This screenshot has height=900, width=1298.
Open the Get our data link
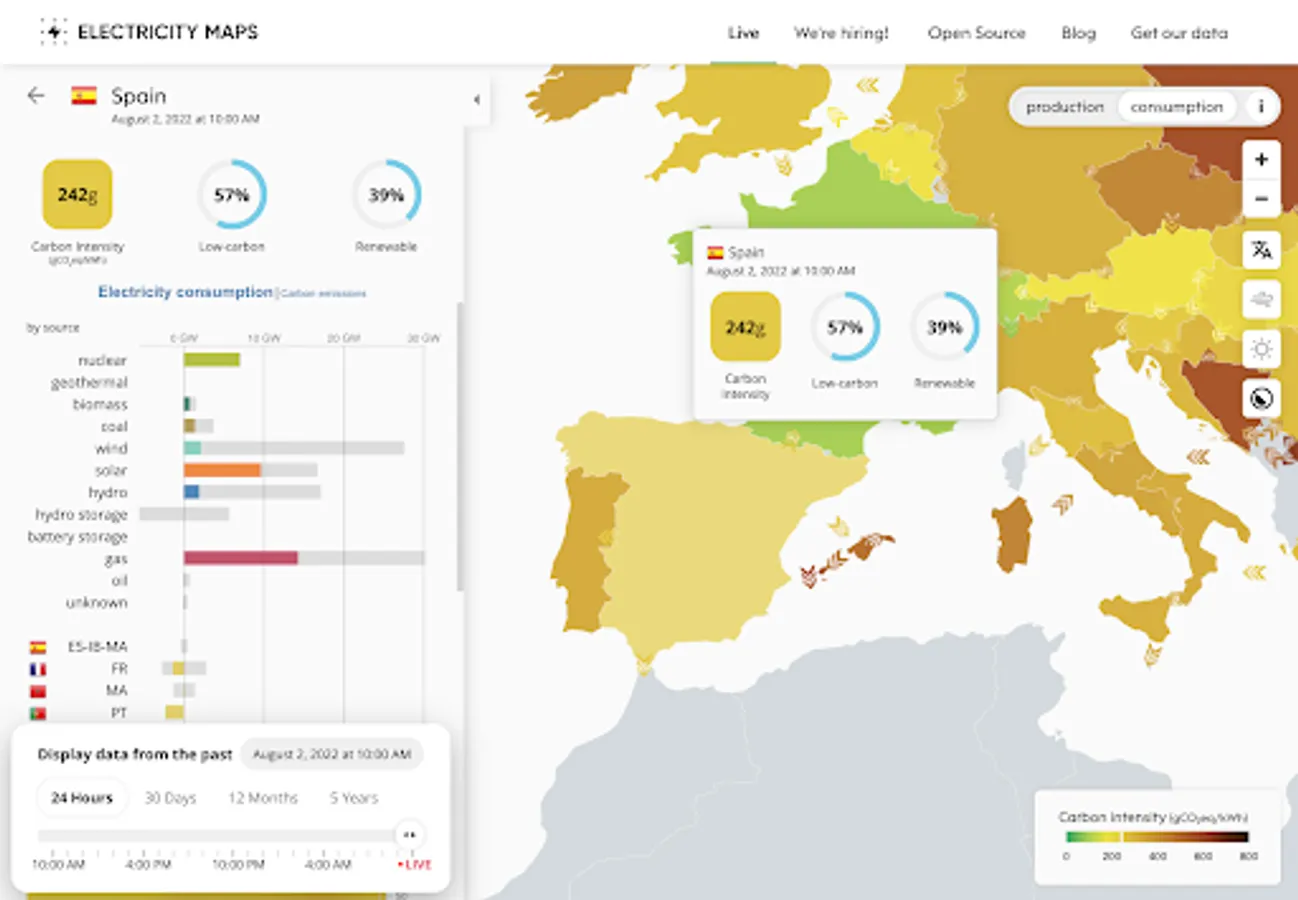[x=1179, y=33]
